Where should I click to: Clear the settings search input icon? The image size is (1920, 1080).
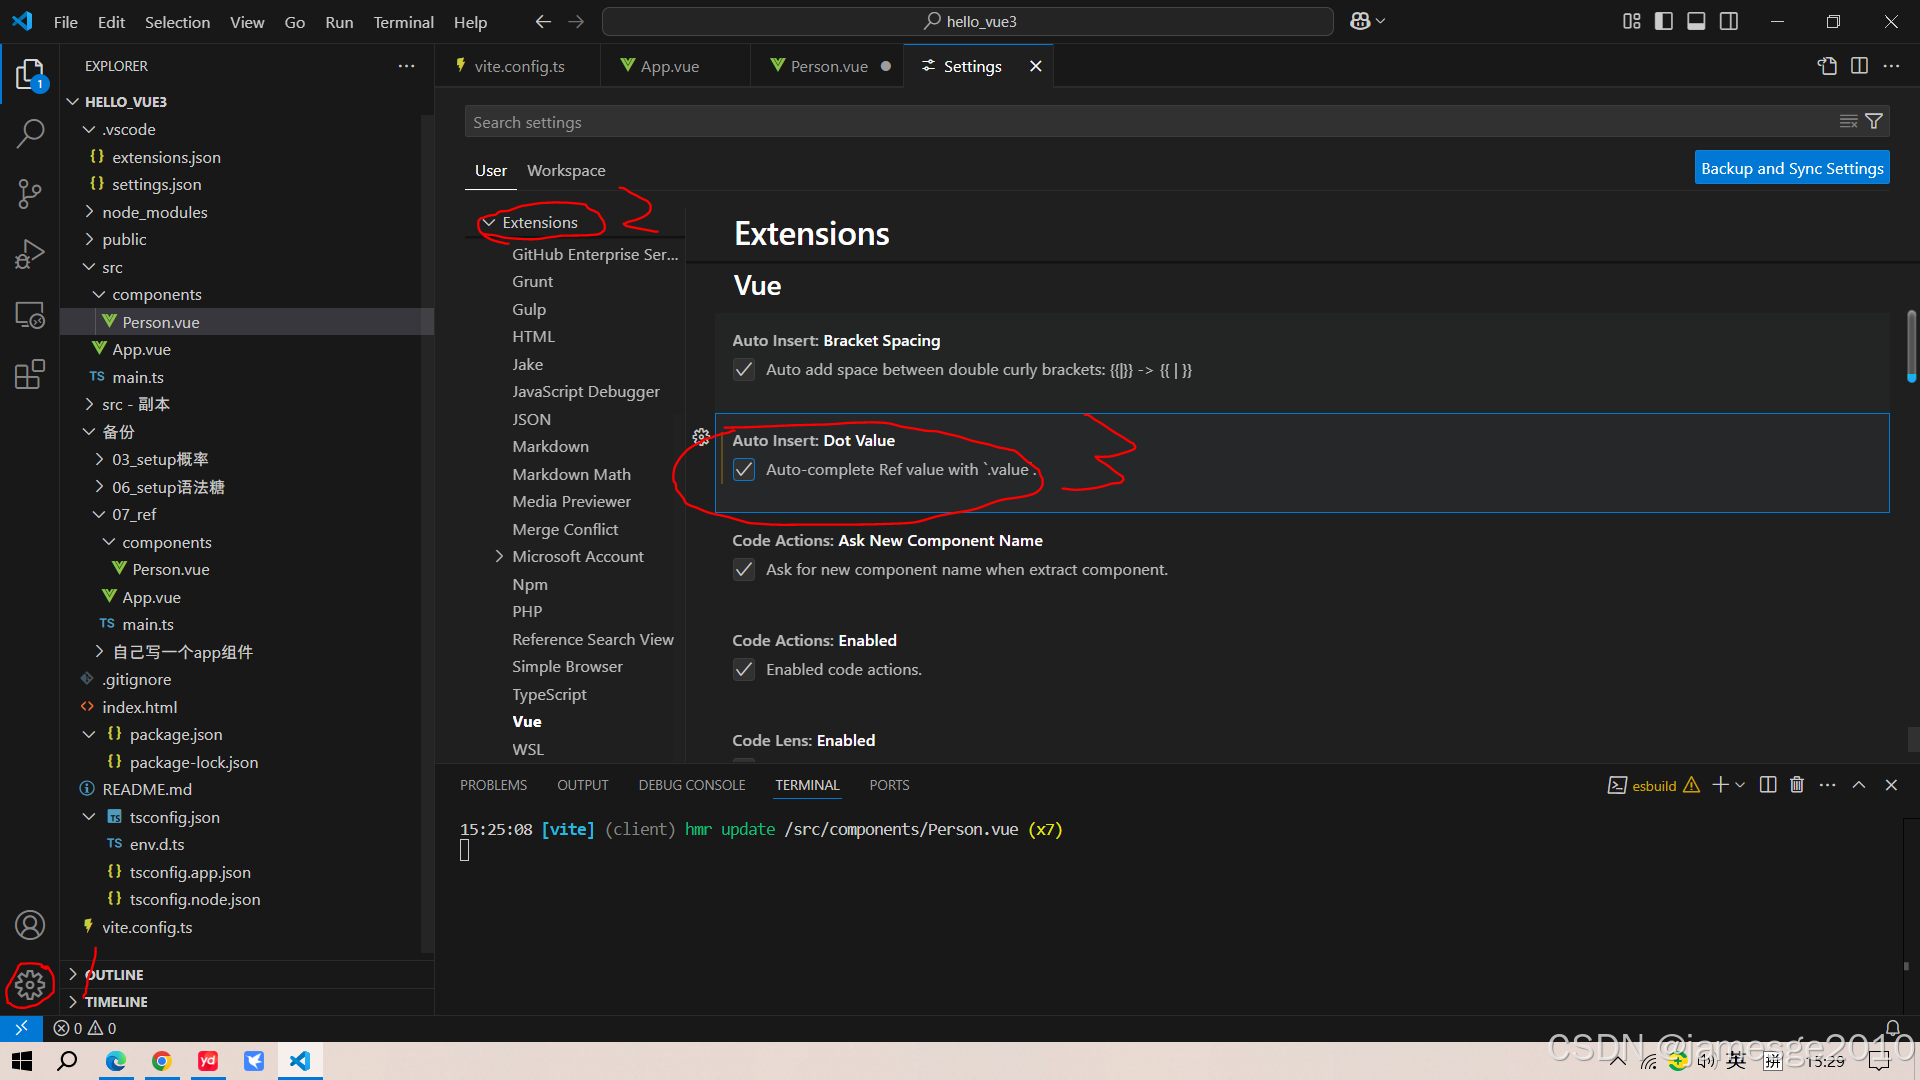click(x=1848, y=121)
